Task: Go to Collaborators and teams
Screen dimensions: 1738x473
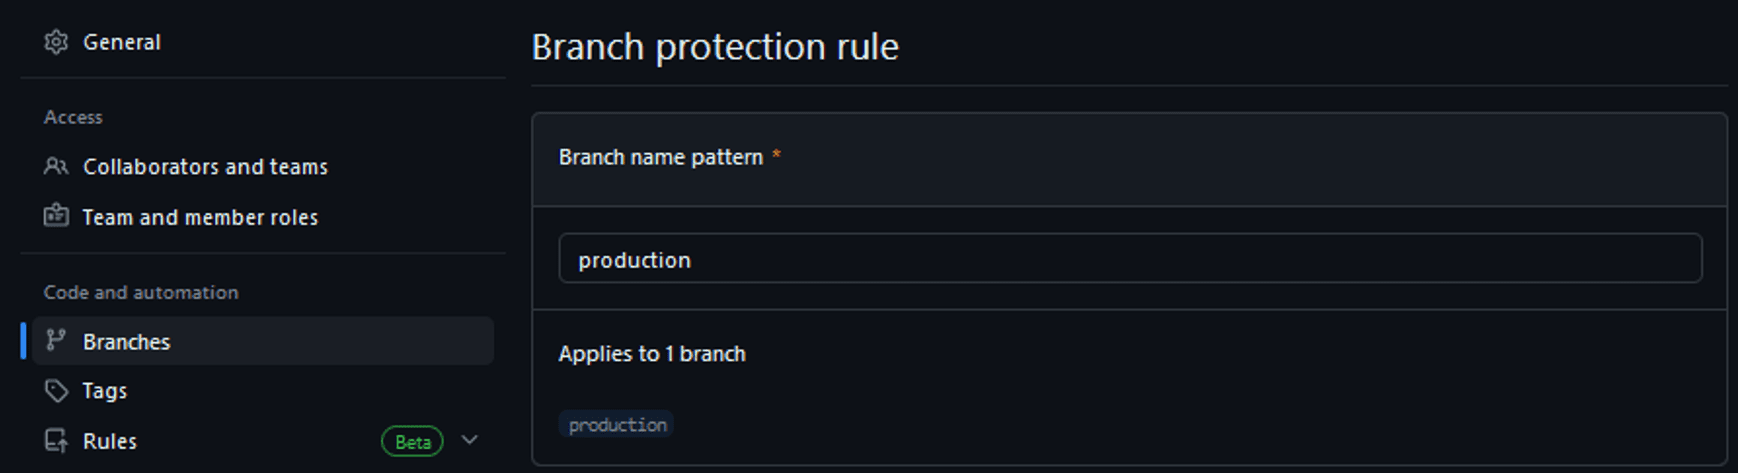Action: click(205, 167)
